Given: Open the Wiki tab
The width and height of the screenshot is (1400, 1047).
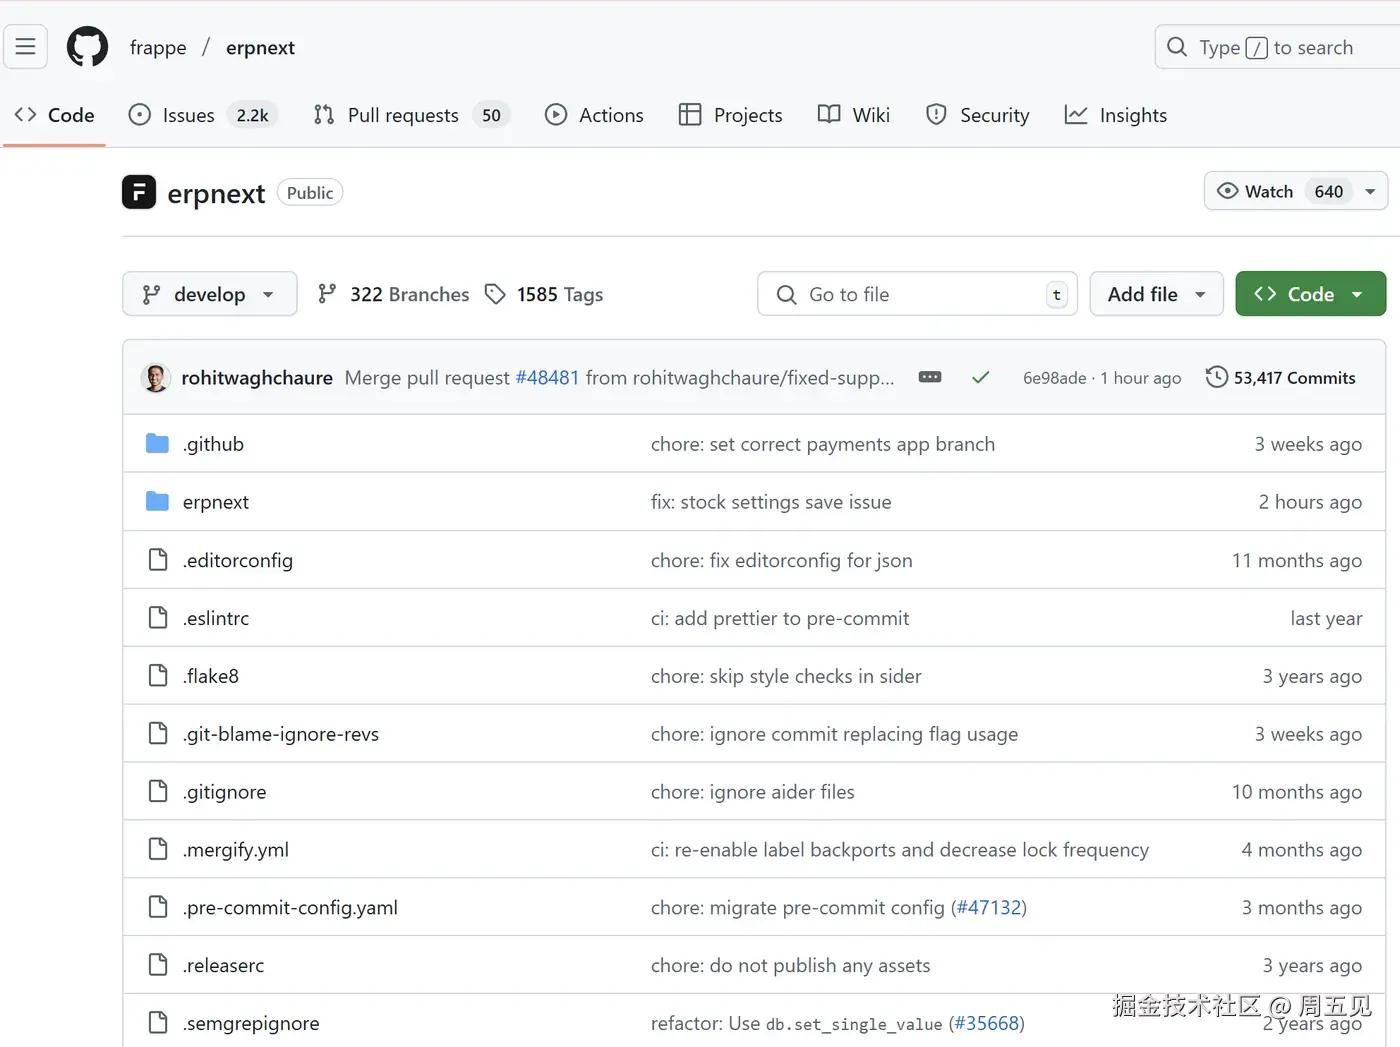Looking at the screenshot, I should coord(853,115).
